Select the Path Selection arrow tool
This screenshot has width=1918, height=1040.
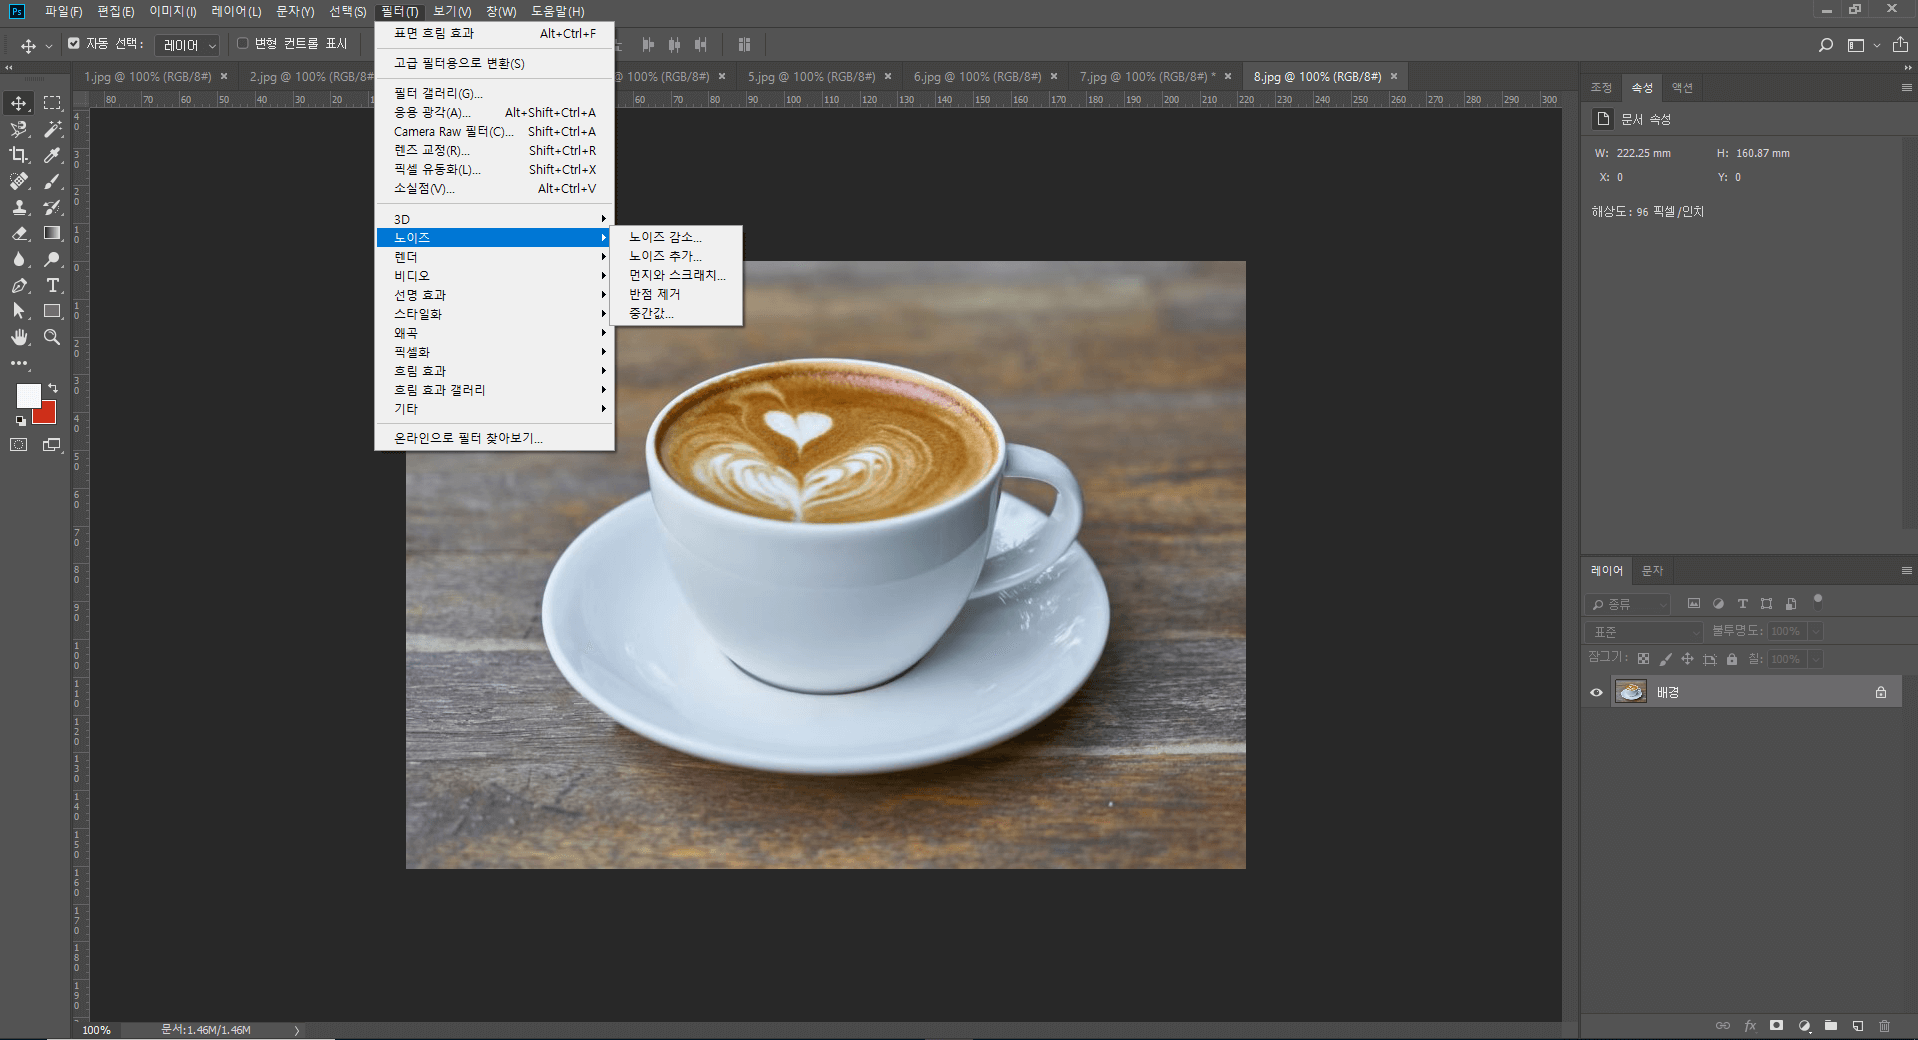point(19,311)
